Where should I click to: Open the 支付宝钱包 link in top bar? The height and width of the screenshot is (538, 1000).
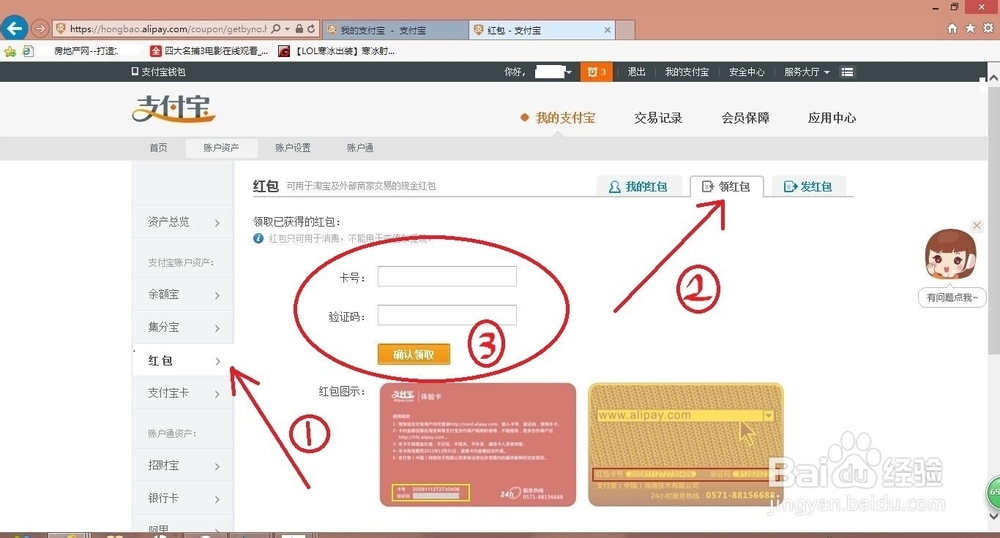click(158, 72)
